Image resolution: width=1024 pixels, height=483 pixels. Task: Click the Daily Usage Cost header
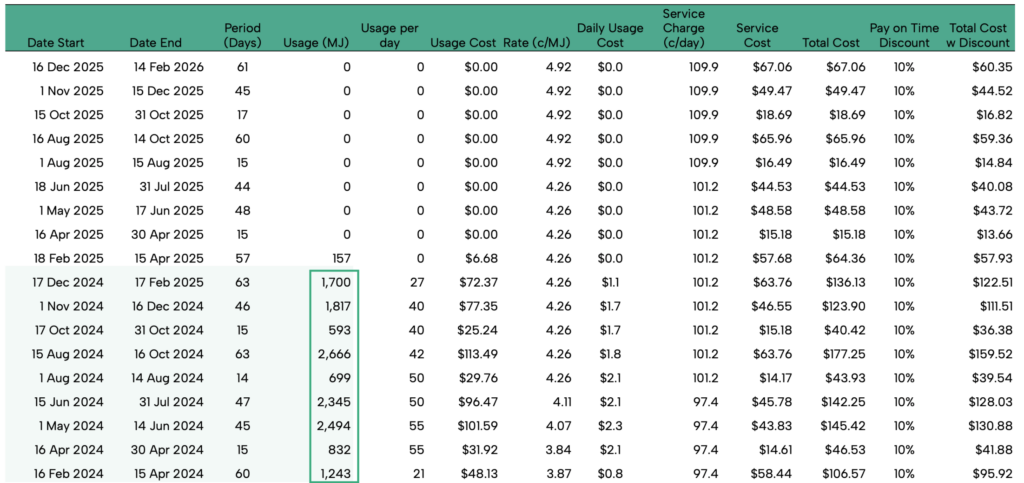pos(610,36)
